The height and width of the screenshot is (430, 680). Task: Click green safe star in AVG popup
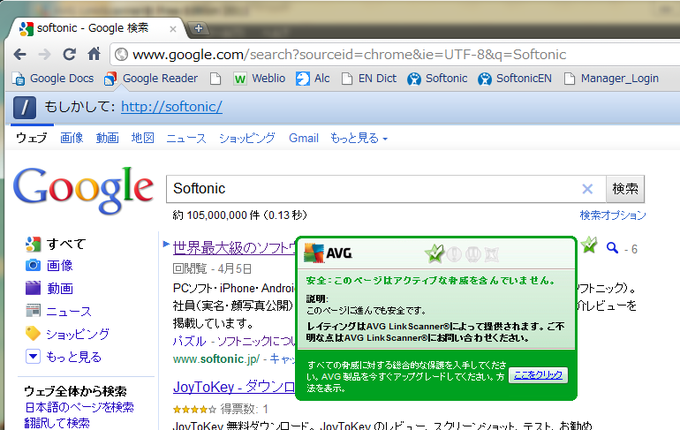(435, 254)
